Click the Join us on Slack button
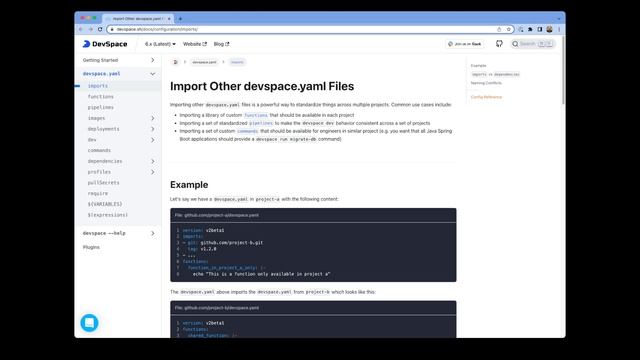This screenshot has height=360, width=640. [x=465, y=44]
